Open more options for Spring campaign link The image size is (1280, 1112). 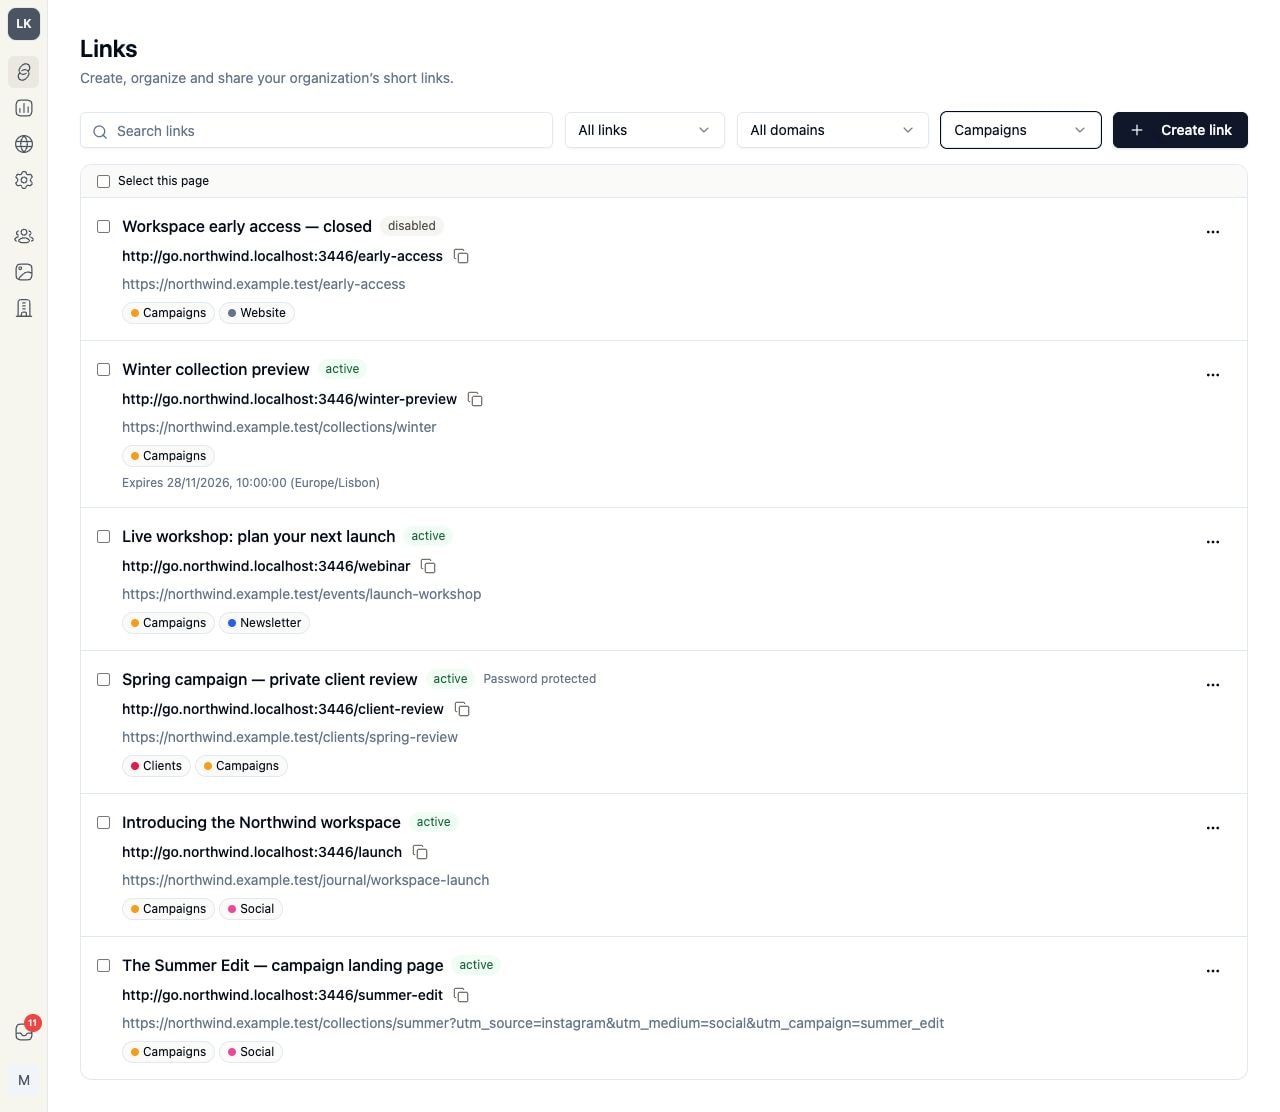point(1213,685)
